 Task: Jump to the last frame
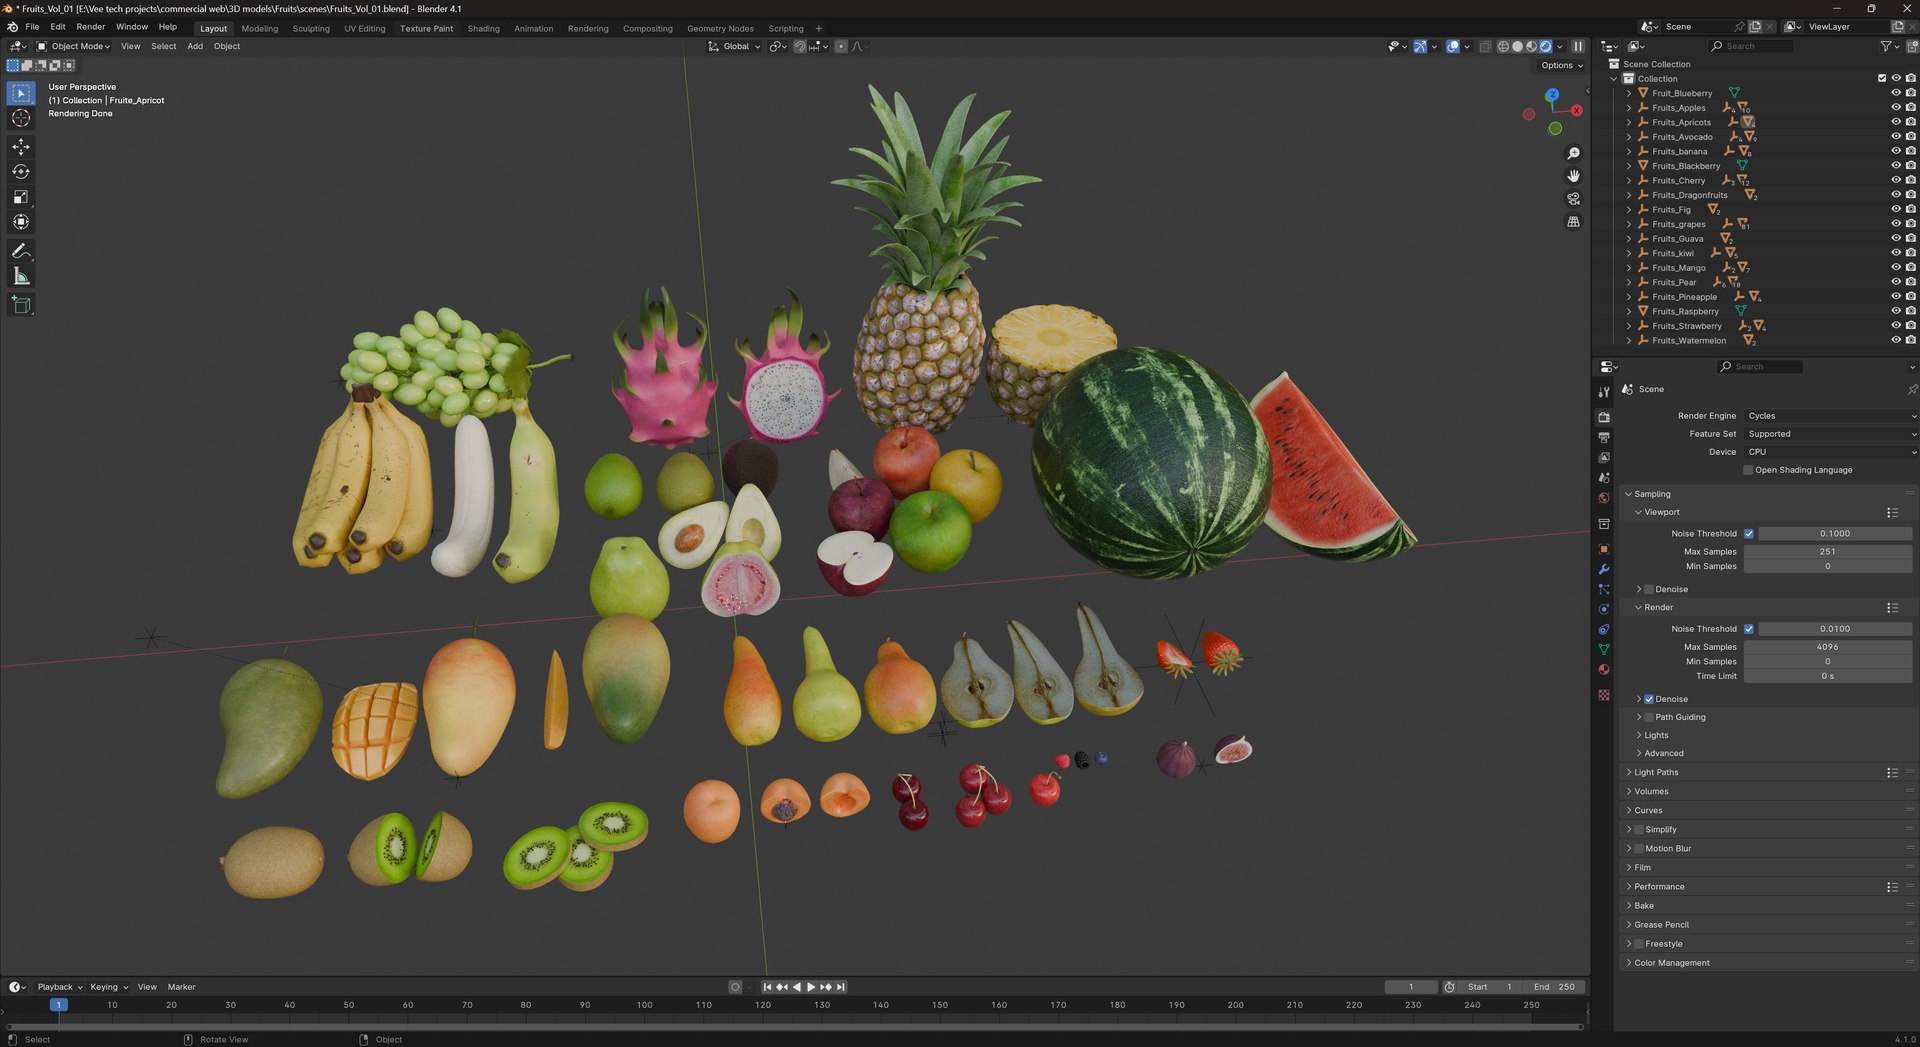tap(841, 987)
